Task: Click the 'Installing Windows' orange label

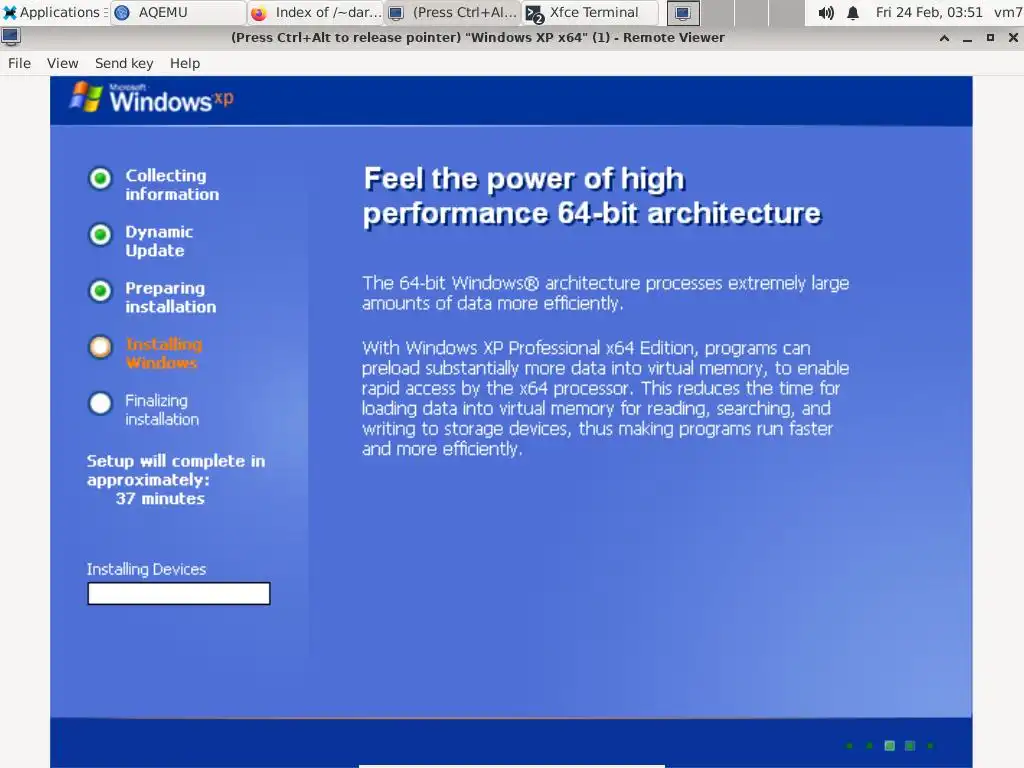Action: (164, 353)
